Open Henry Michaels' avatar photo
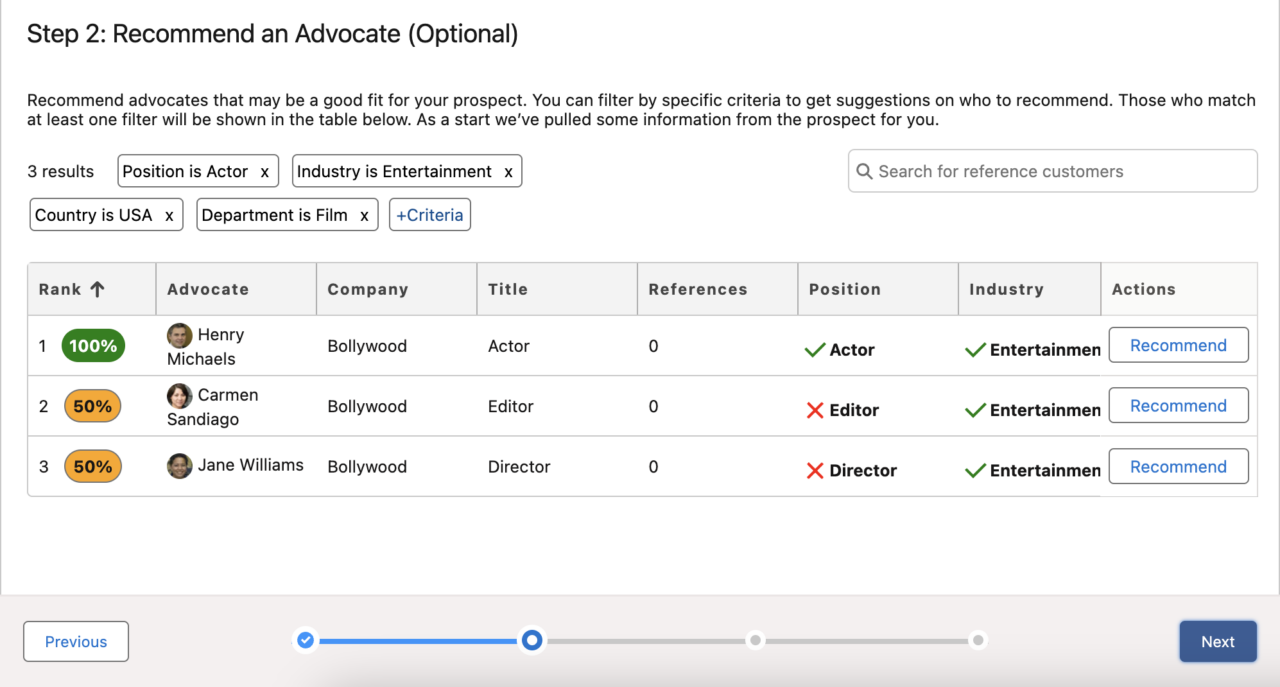The height and width of the screenshot is (687, 1280). 180,335
